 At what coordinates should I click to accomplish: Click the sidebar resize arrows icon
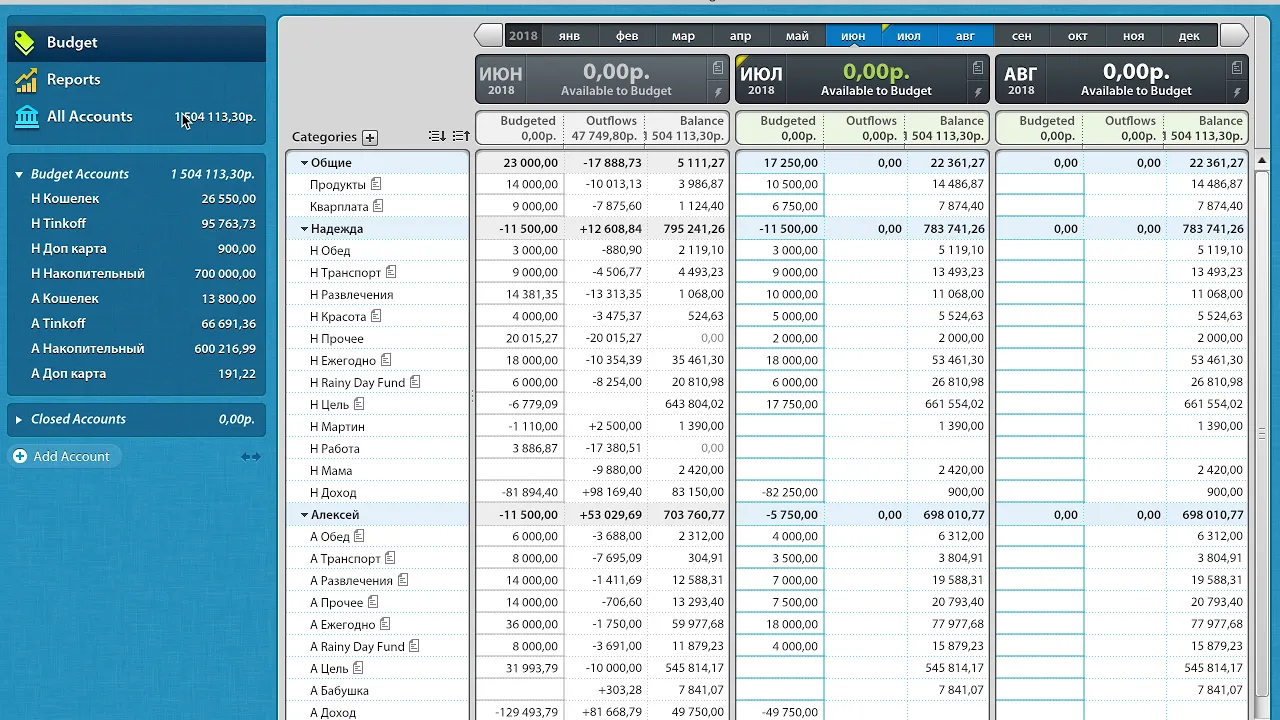(x=250, y=457)
